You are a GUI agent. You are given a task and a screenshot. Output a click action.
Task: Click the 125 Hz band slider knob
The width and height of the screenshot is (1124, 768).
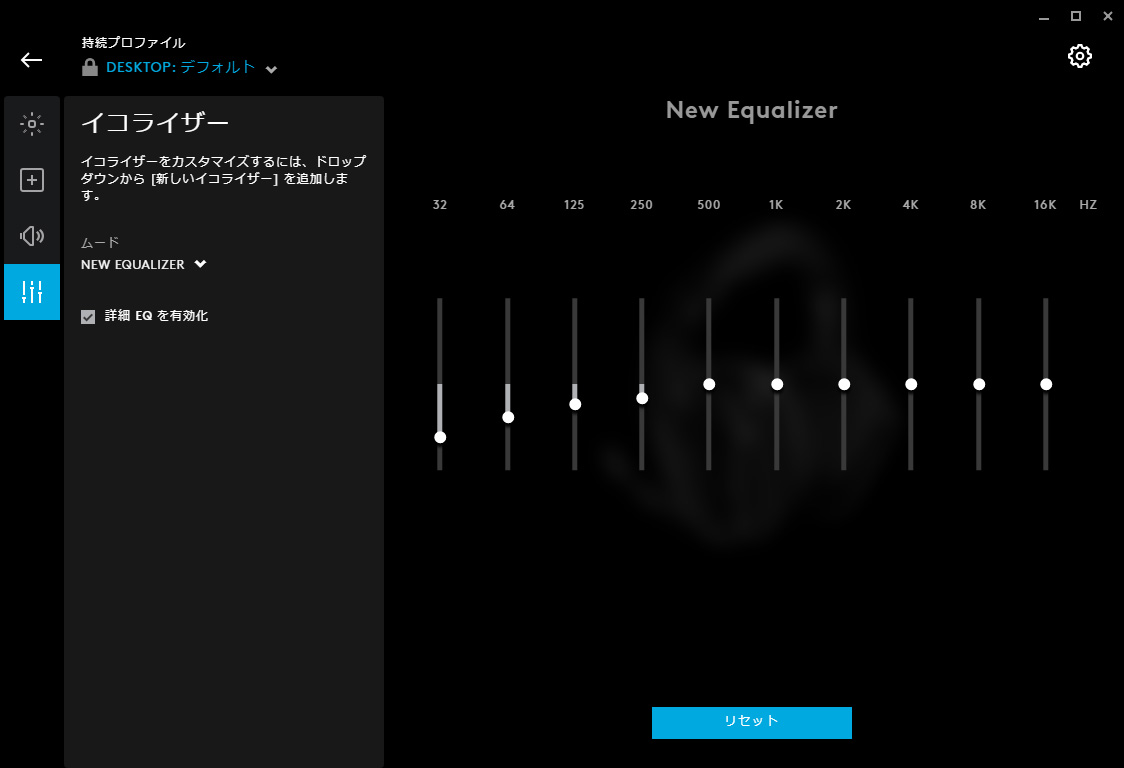575,404
